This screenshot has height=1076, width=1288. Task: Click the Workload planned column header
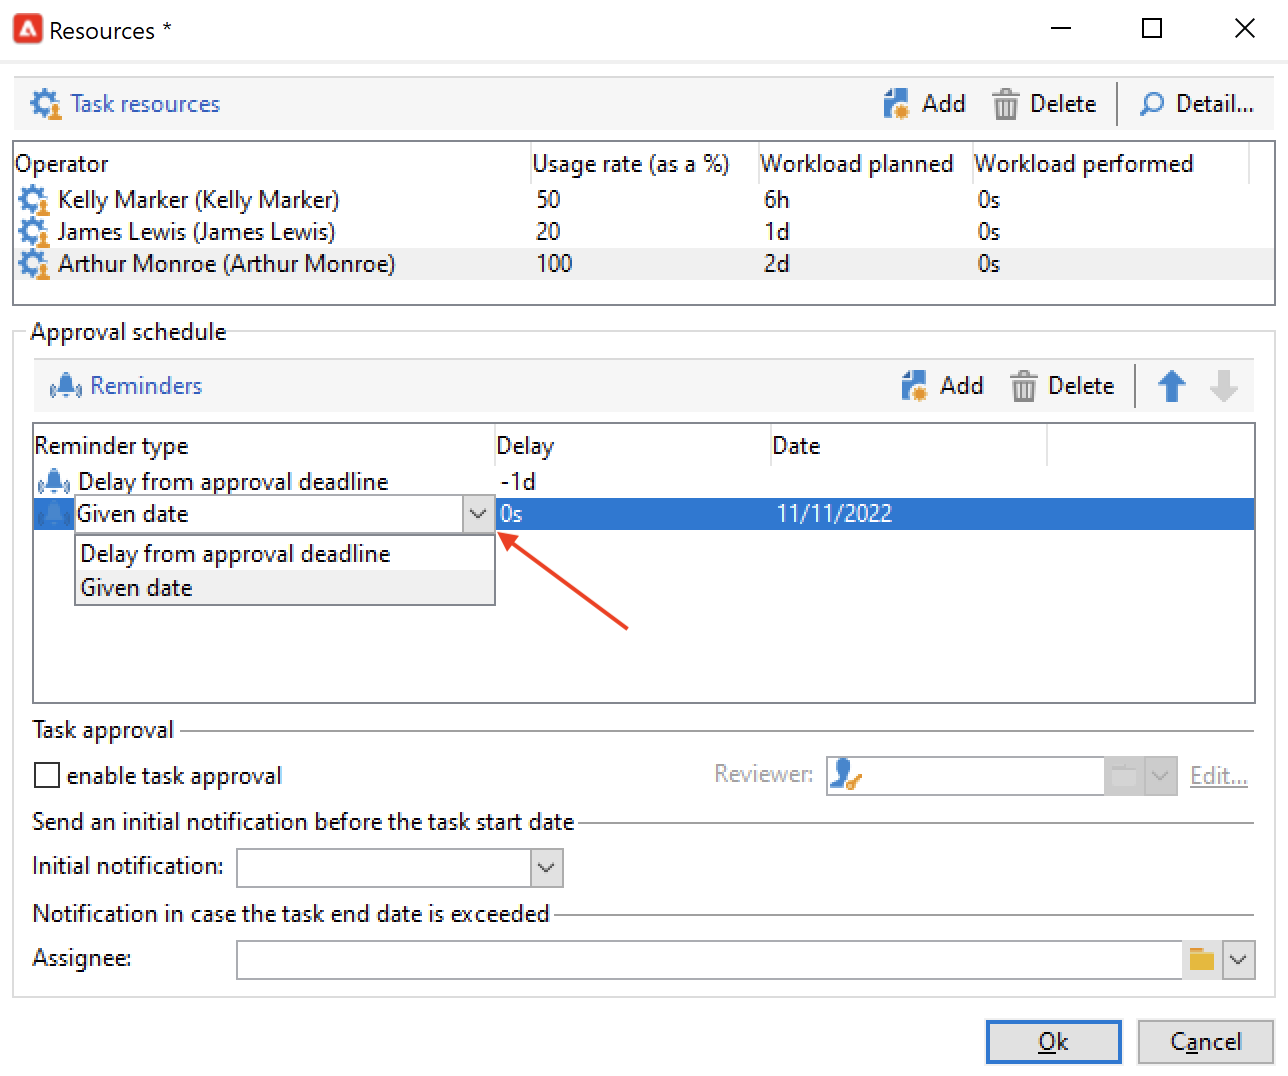[x=865, y=164]
